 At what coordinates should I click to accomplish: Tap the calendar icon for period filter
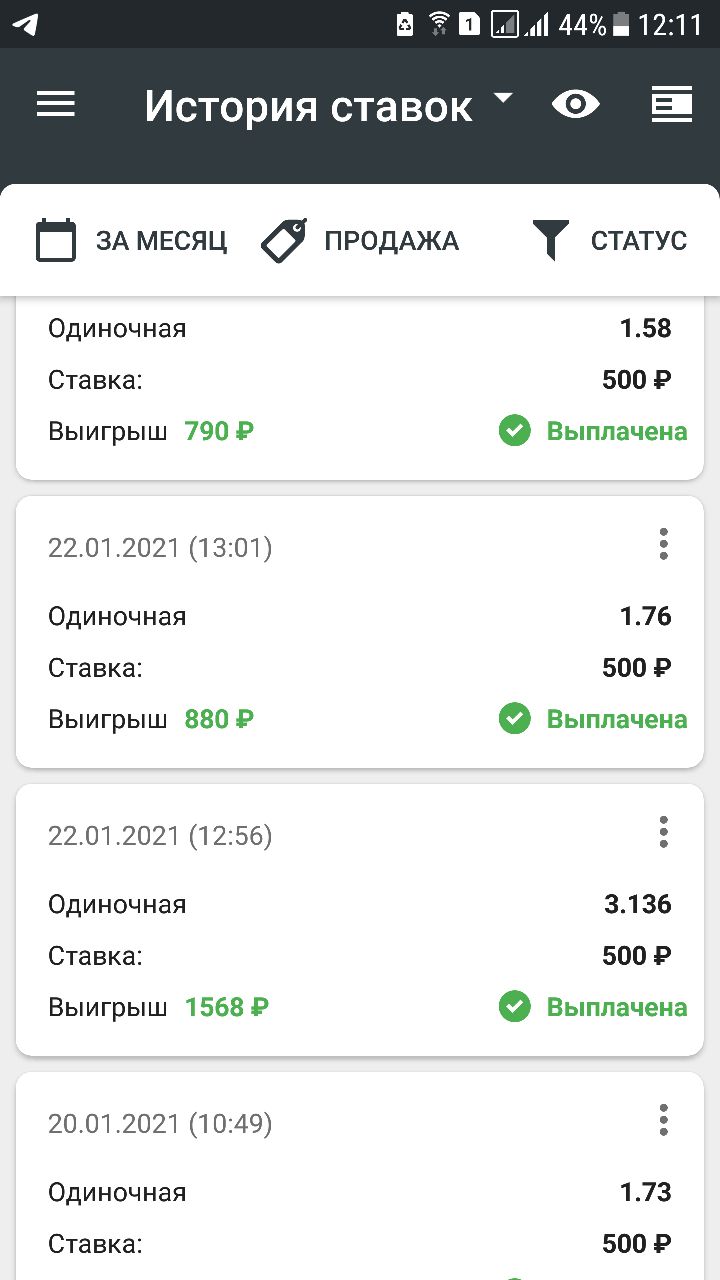point(56,241)
